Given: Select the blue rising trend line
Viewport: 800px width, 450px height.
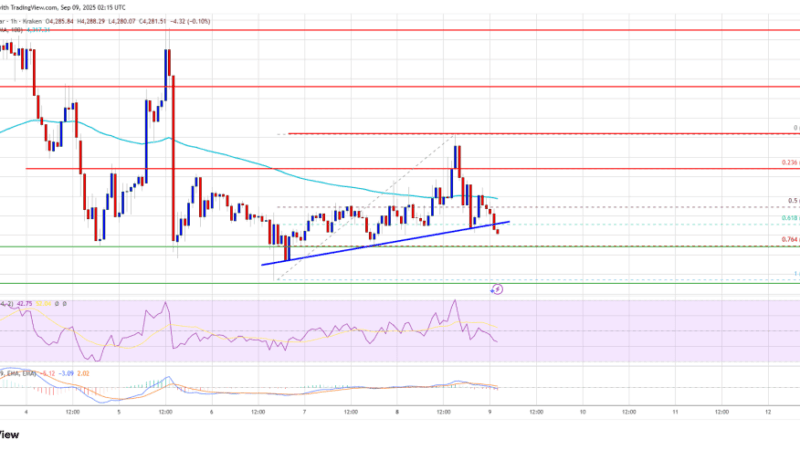Looking at the screenshot, I should tap(385, 244).
